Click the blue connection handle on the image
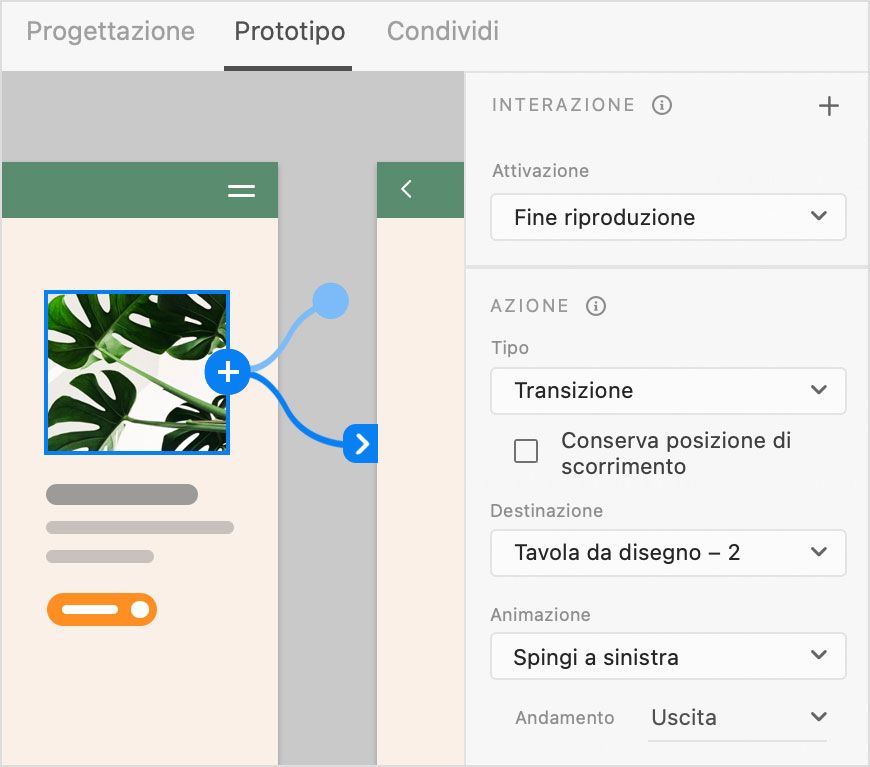The image size is (870, 767). [x=227, y=371]
